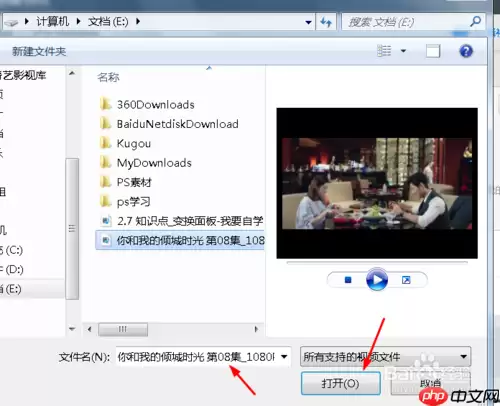Toggle the preview pane icon
This screenshot has width=500, height=406.
(433, 51)
